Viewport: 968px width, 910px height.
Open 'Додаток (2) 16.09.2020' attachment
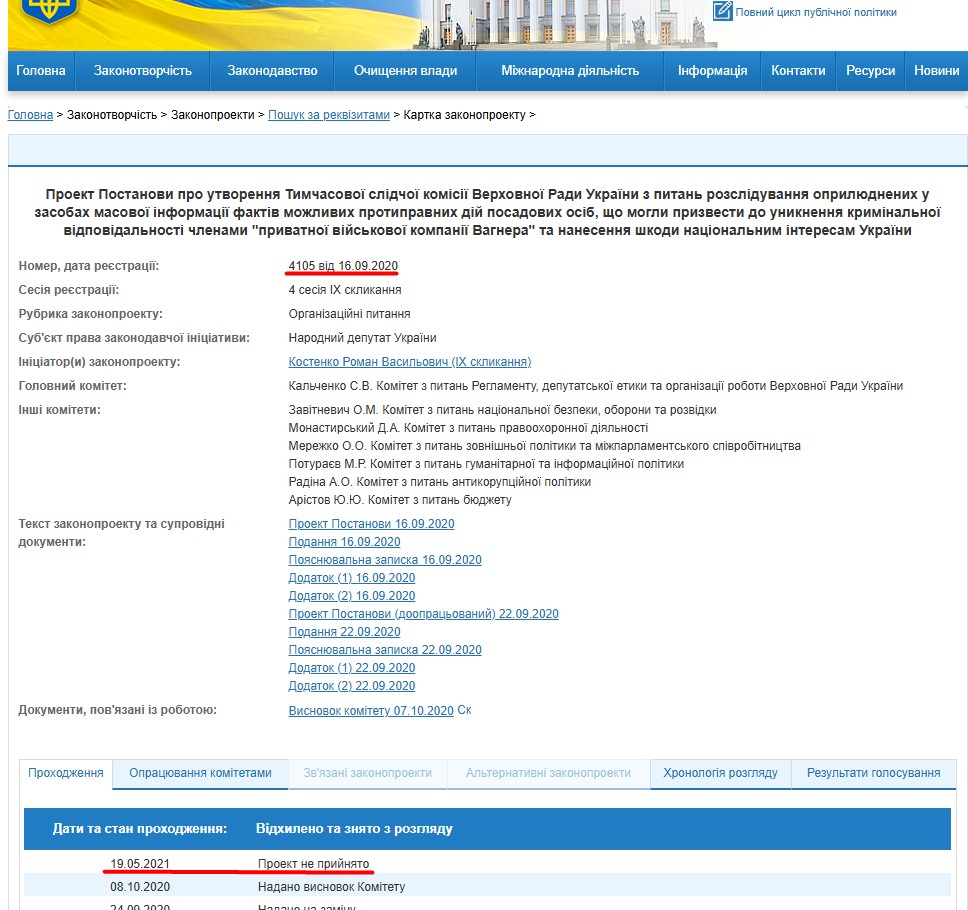[x=352, y=596]
